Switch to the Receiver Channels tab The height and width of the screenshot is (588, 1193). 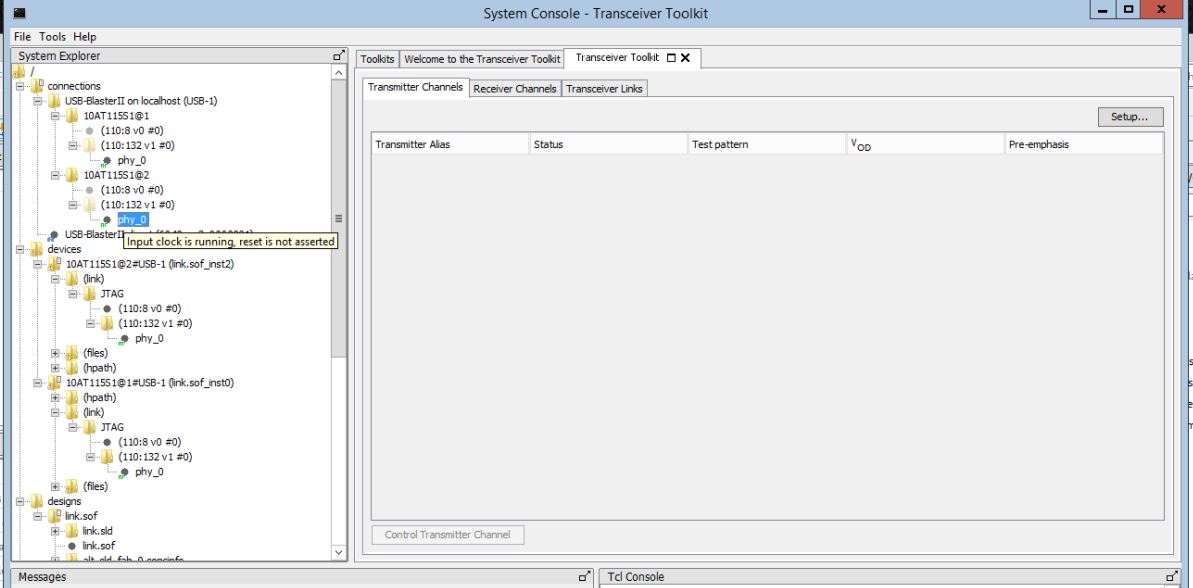(515, 88)
